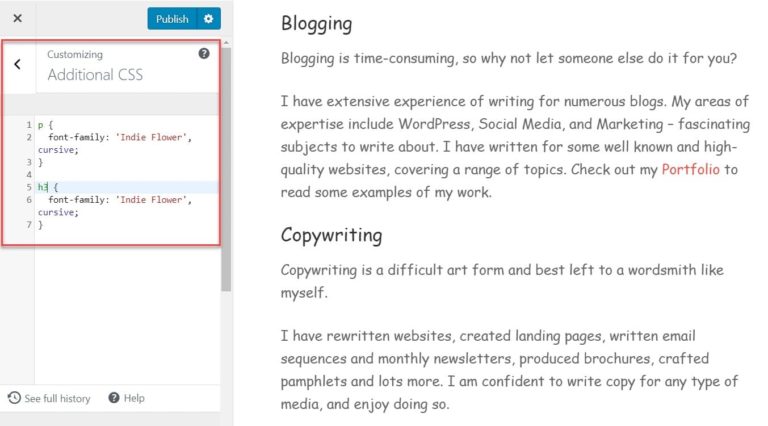This screenshot has height=426, width=768.
Task: Close the Customizer with the X icon
Action: 18,18
